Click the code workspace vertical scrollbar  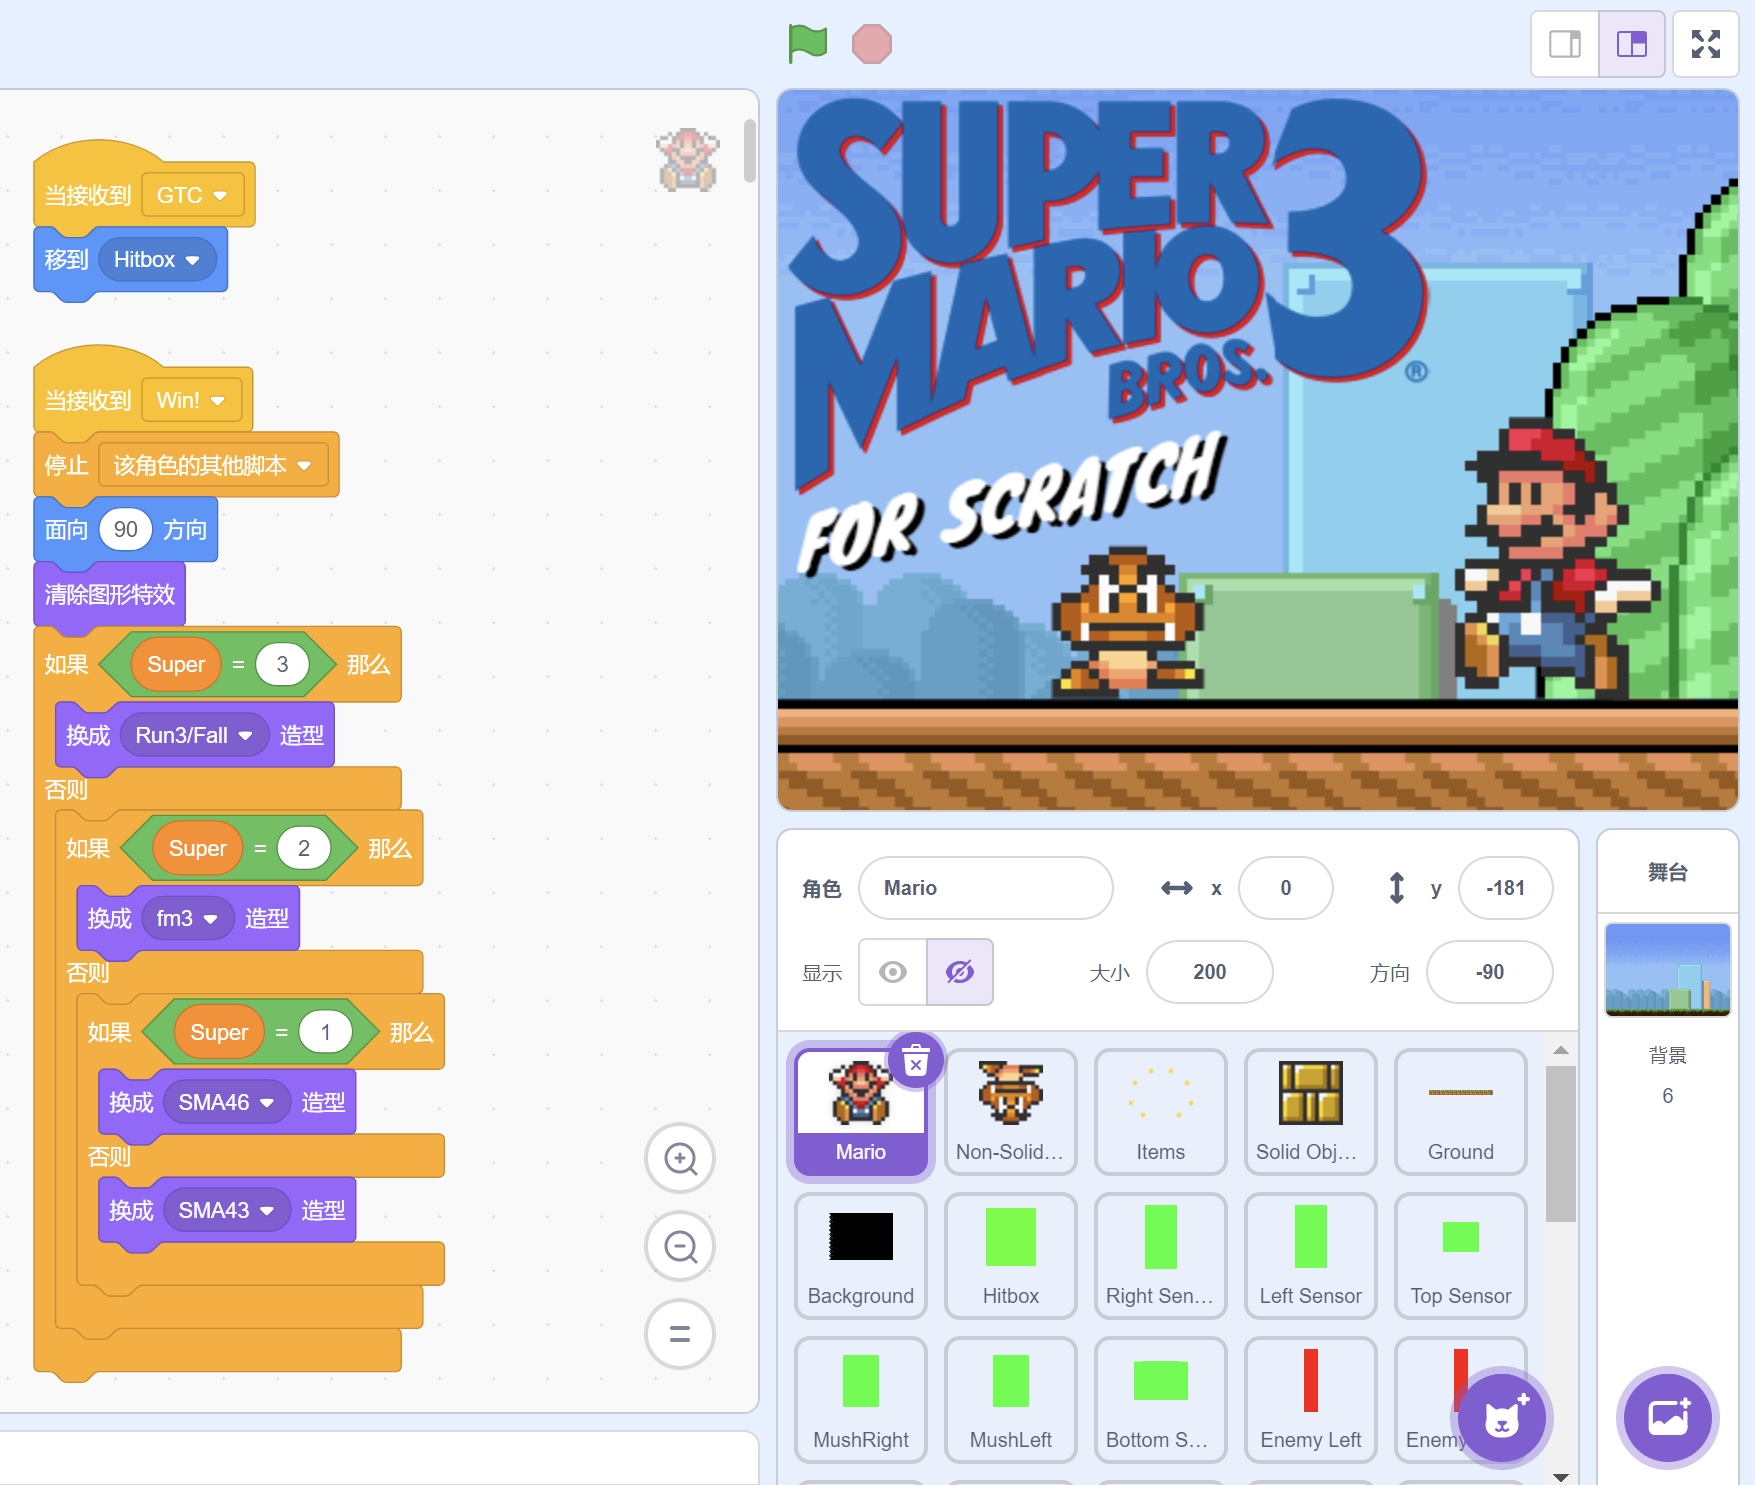pos(750,151)
